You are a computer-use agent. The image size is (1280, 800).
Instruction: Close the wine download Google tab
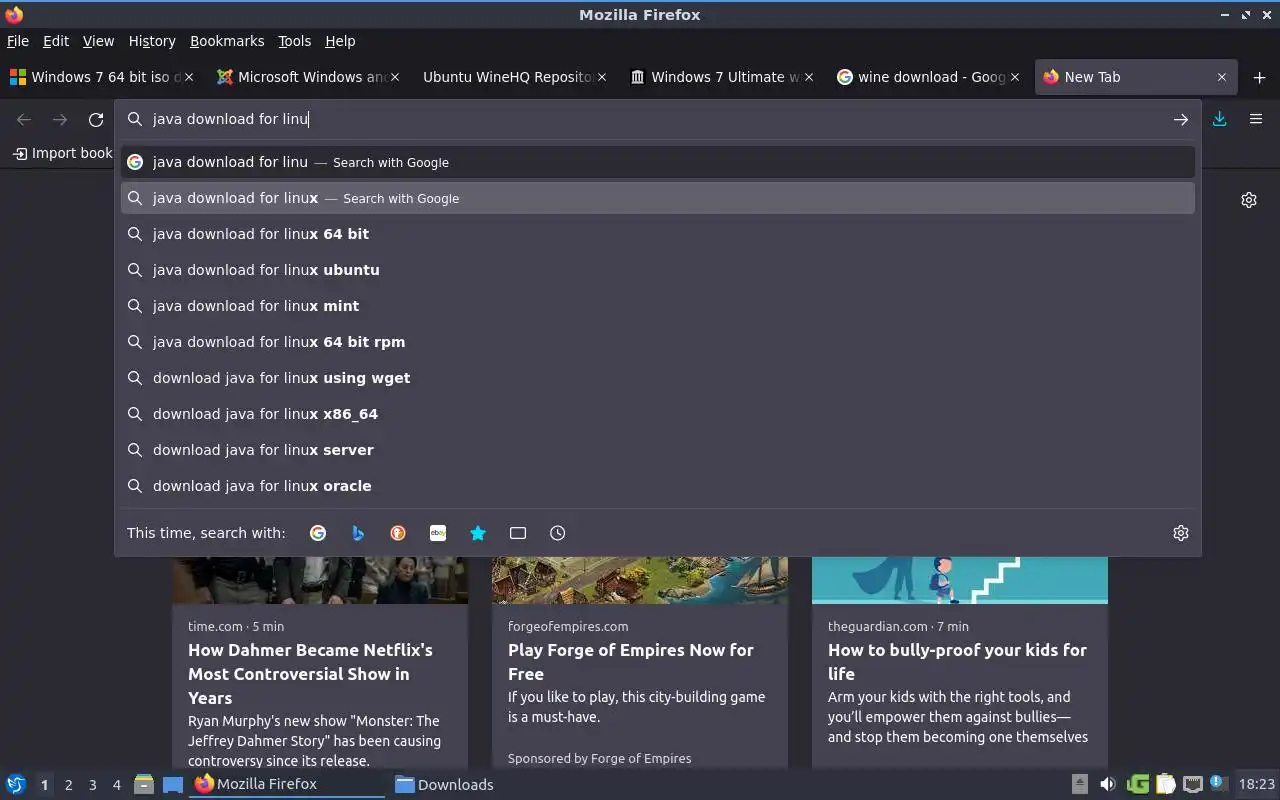pyautogui.click(x=1015, y=77)
